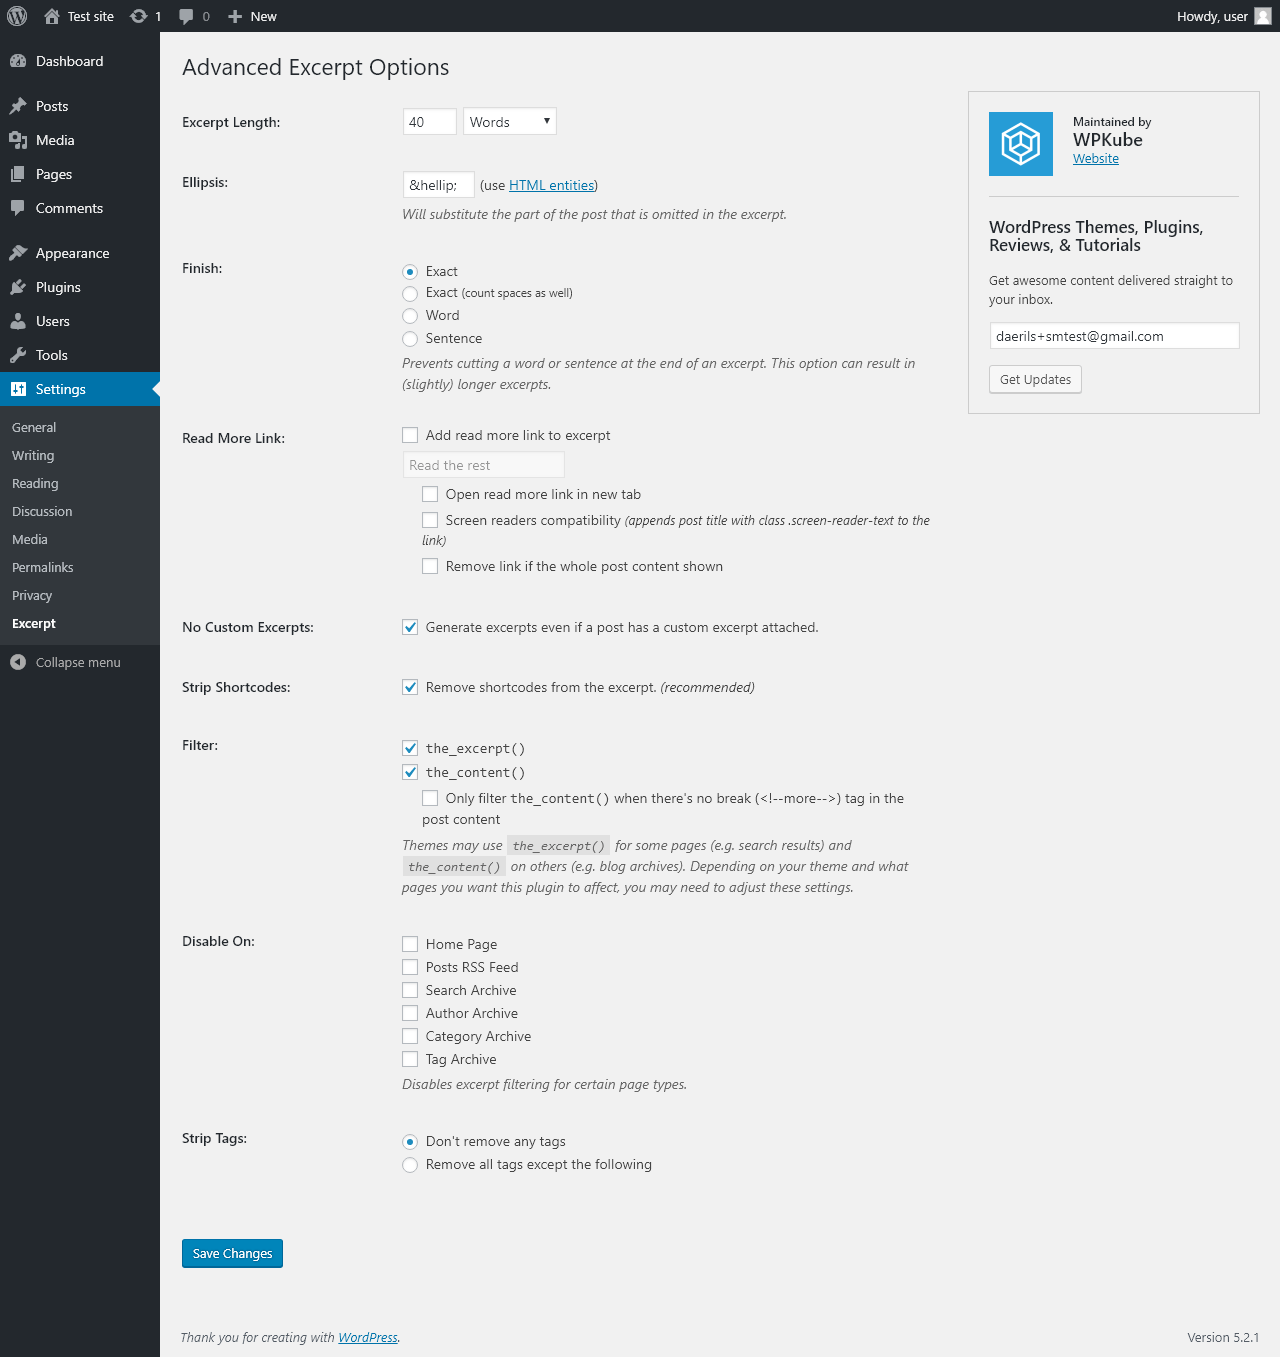Open the Howdy, user account menu
Image resolution: width=1280 pixels, height=1357 pixels.
[x=1222, y=16]
